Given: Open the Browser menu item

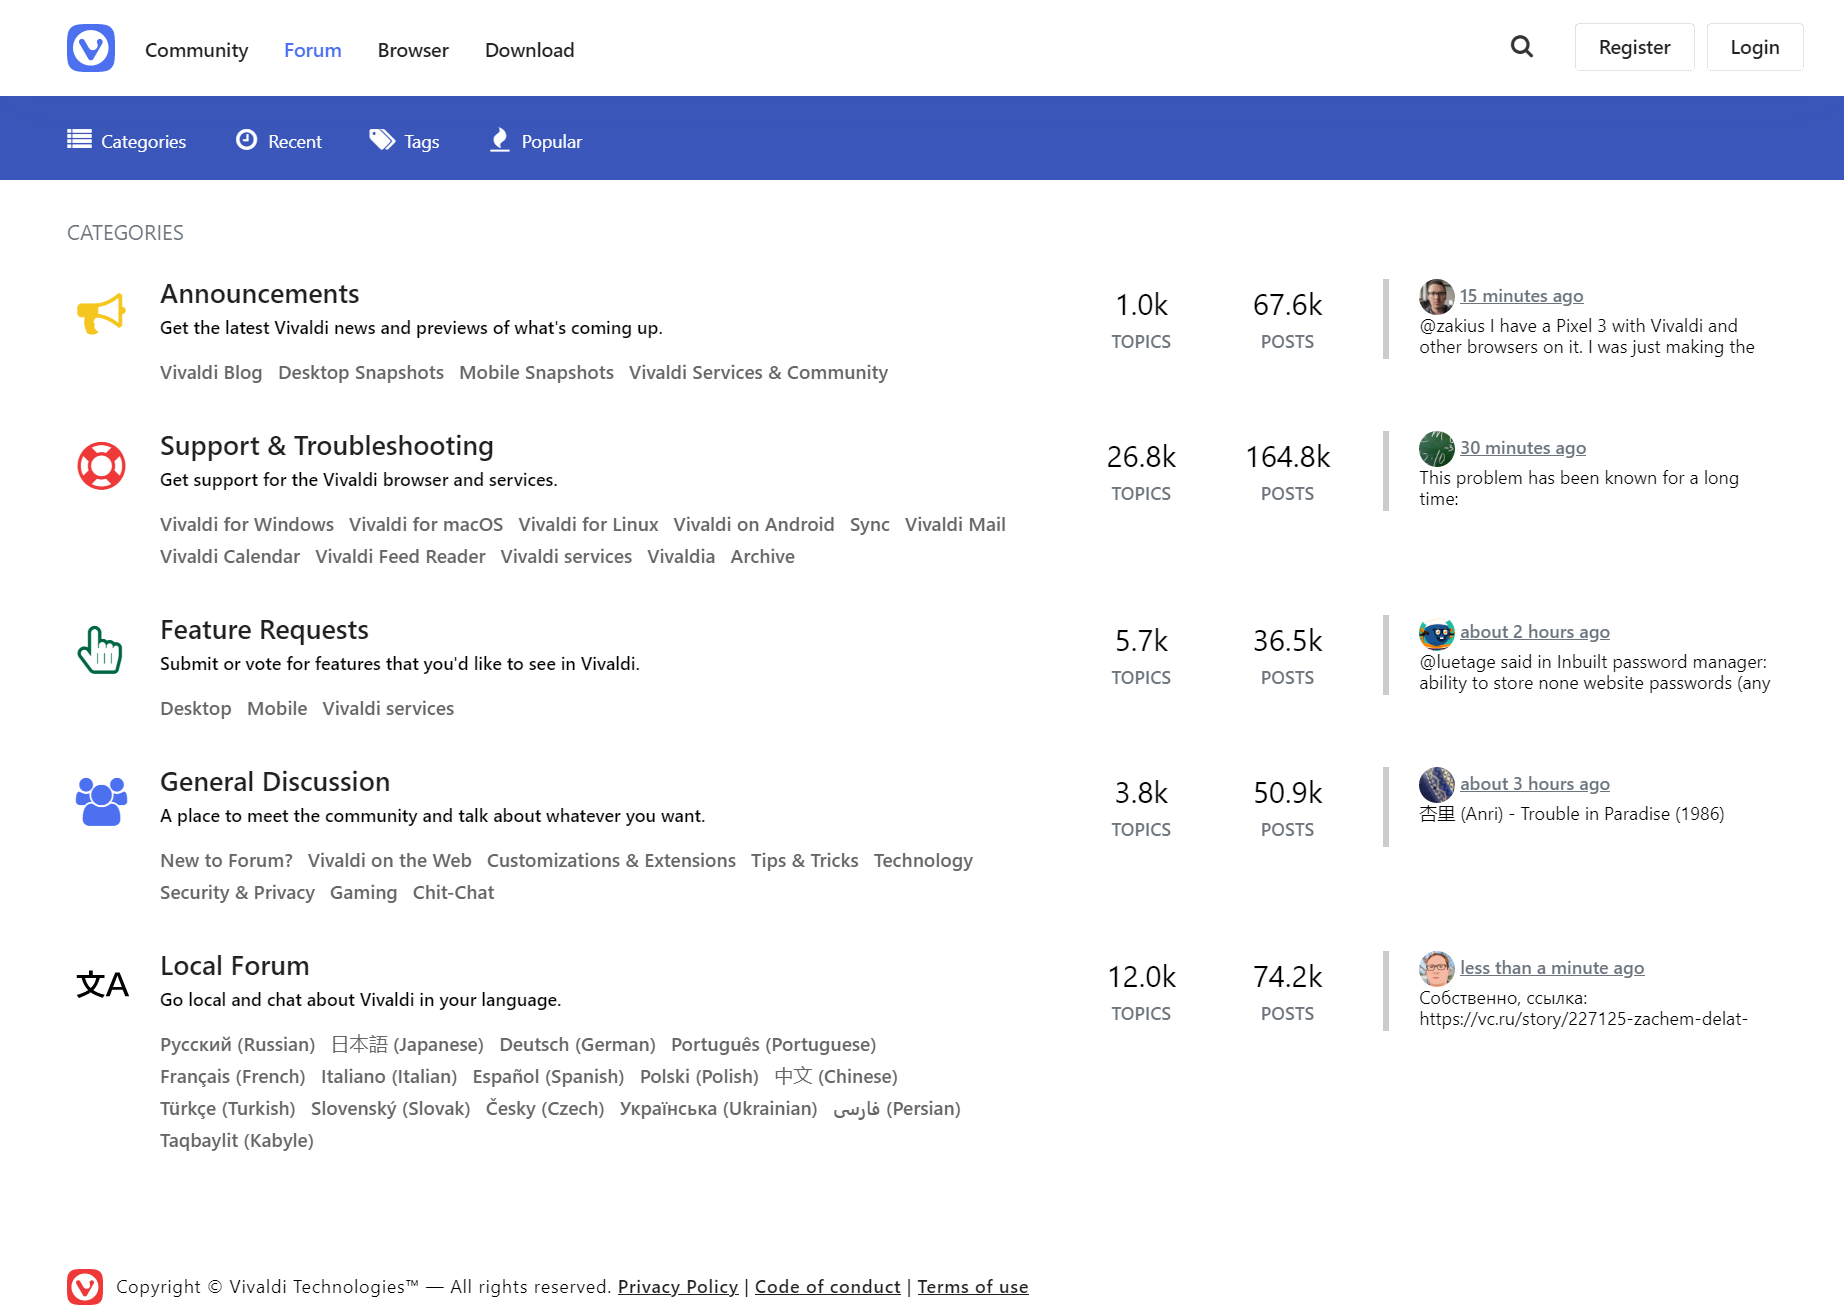Looking at the screenshot, I should click(x=413, y=50).
